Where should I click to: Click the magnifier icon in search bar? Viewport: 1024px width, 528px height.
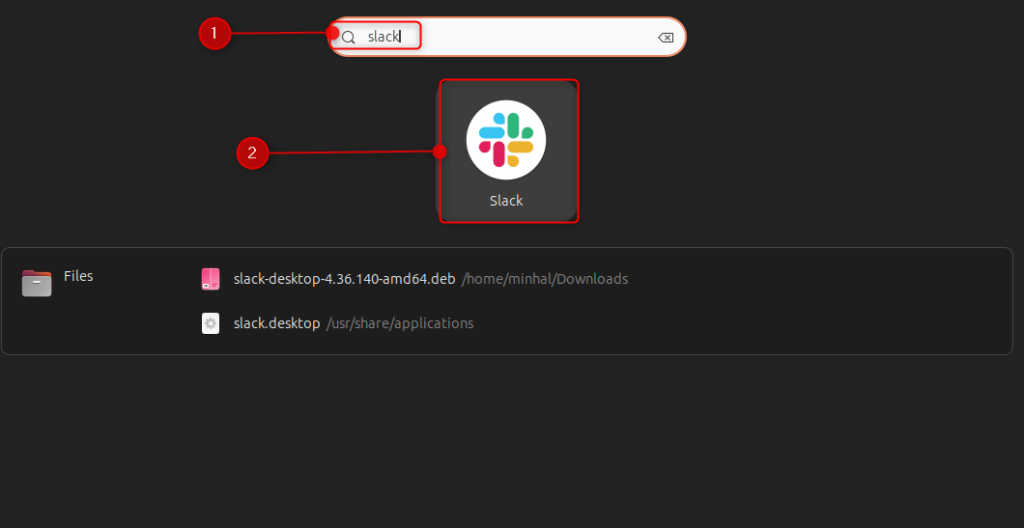pos(349,37)
